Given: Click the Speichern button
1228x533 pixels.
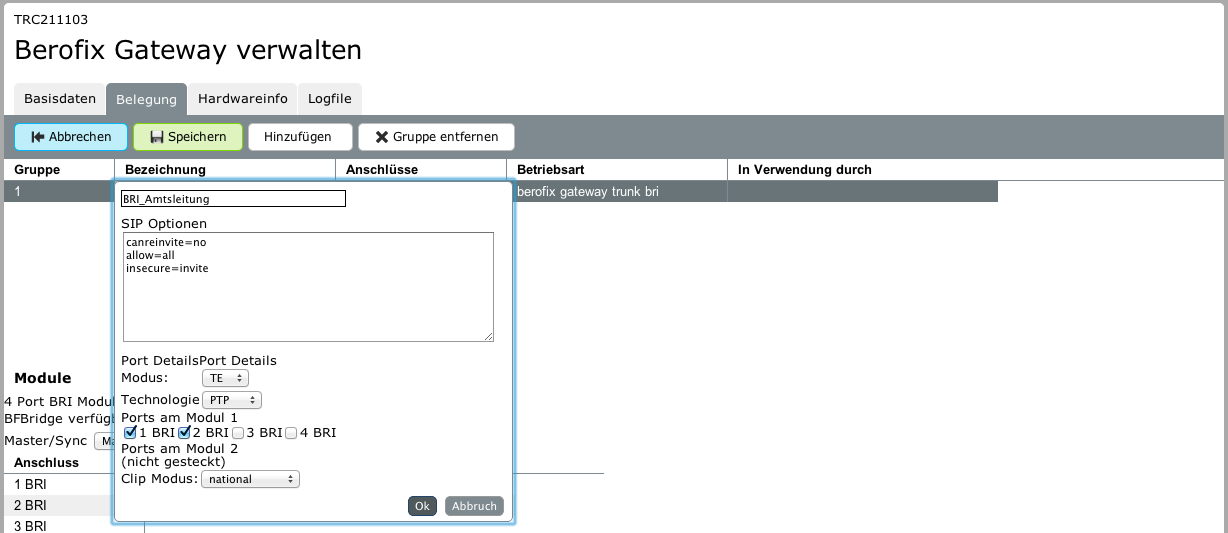Looking at the screenshot, I should pos(188,137).
